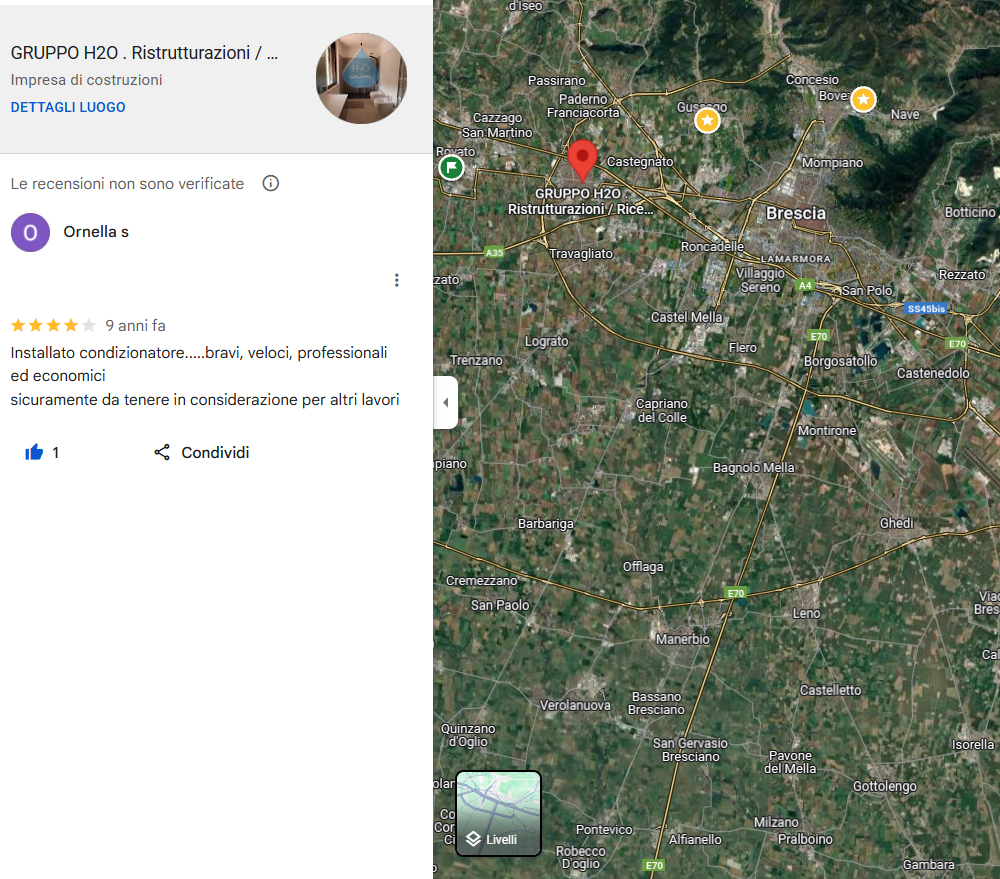
Task: Click the Capriano del Colle label
Action: [662, 411]
